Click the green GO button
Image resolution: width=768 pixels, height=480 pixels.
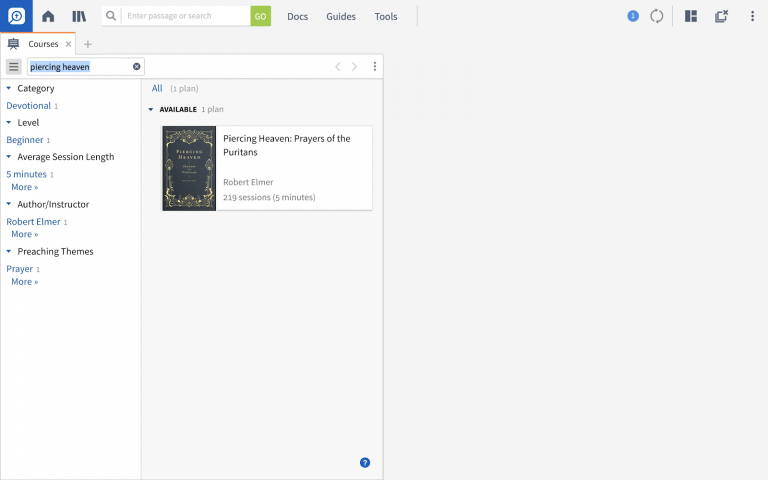point(261,16)
